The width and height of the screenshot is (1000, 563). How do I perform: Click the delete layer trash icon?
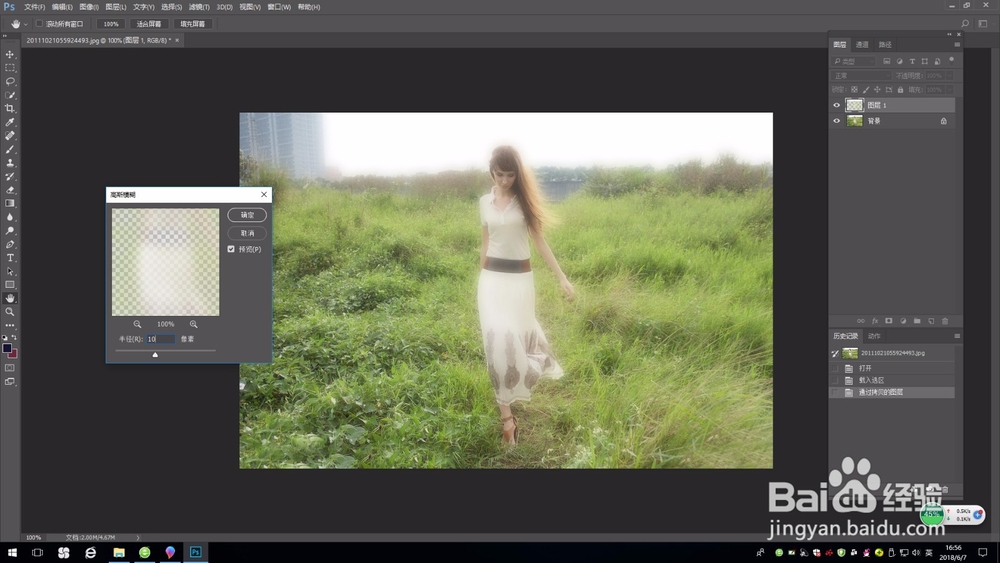[x=945, y=321]
